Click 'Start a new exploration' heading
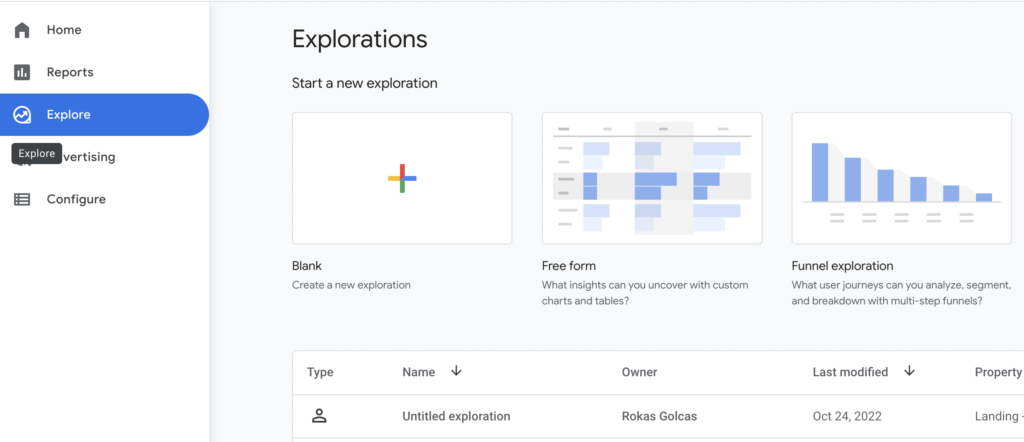This screenshot has height=442, width=1024. click(x=364, y=83)
